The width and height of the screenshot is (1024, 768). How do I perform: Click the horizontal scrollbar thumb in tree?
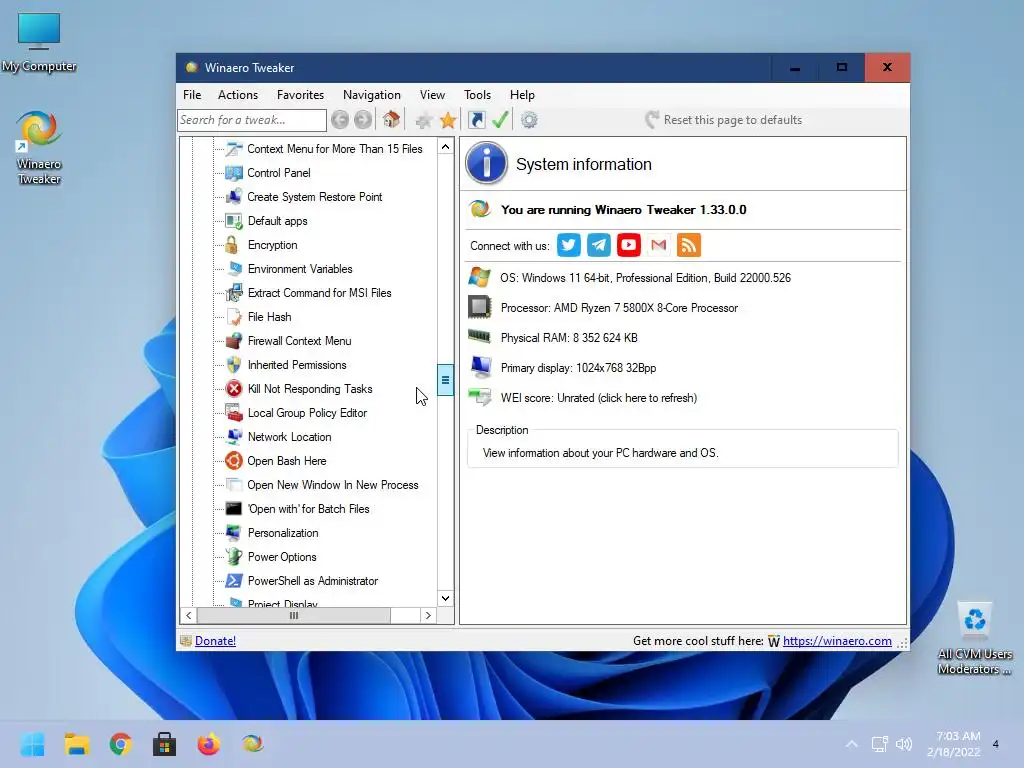(x=294, y=615)
